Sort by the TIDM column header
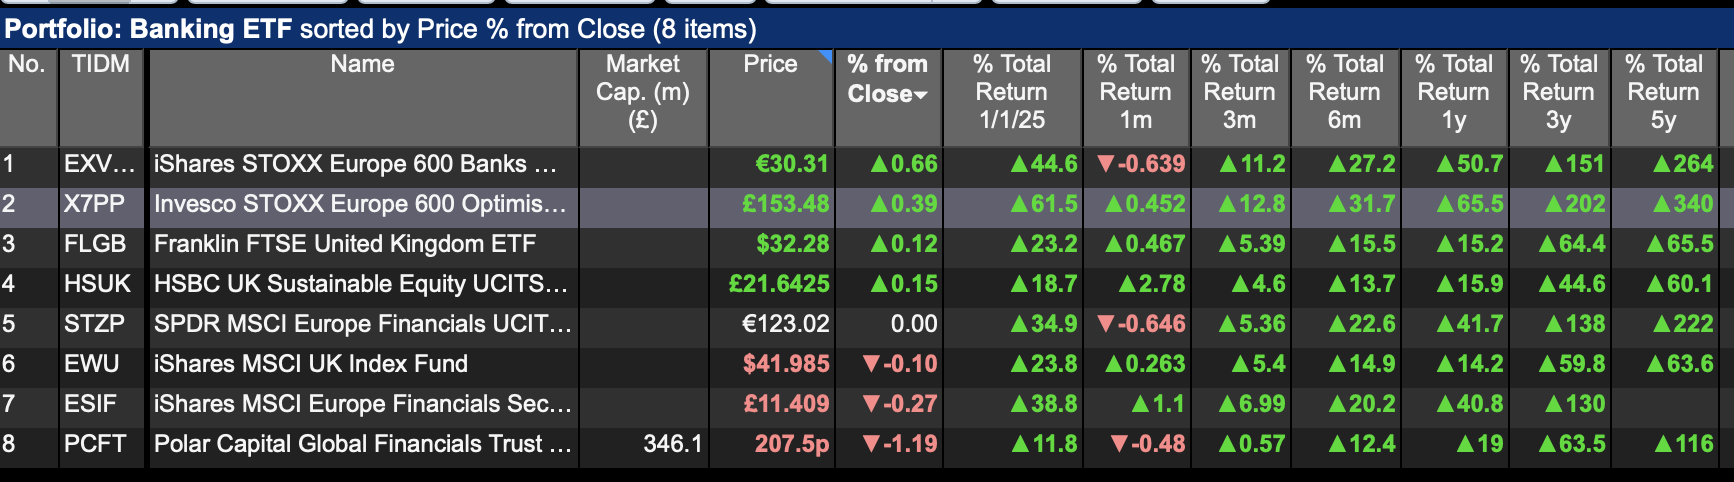 [x=102, y=97]
